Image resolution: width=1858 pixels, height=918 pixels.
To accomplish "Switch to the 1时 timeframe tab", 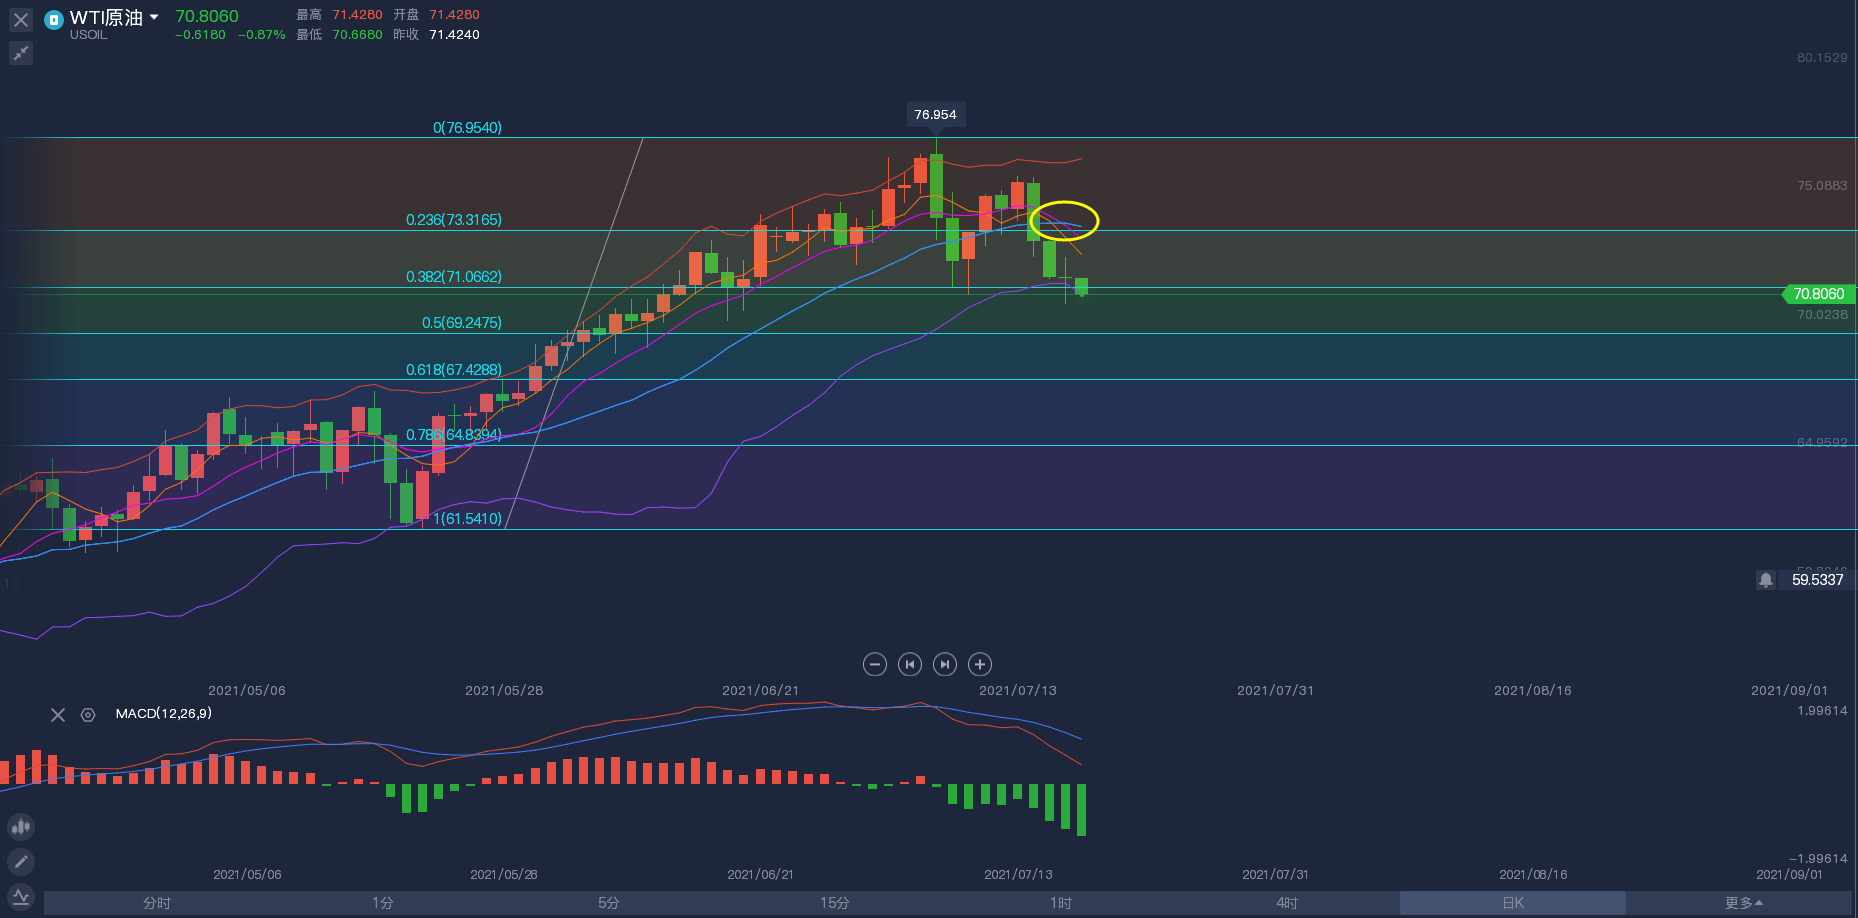I will coord(1061,903).
